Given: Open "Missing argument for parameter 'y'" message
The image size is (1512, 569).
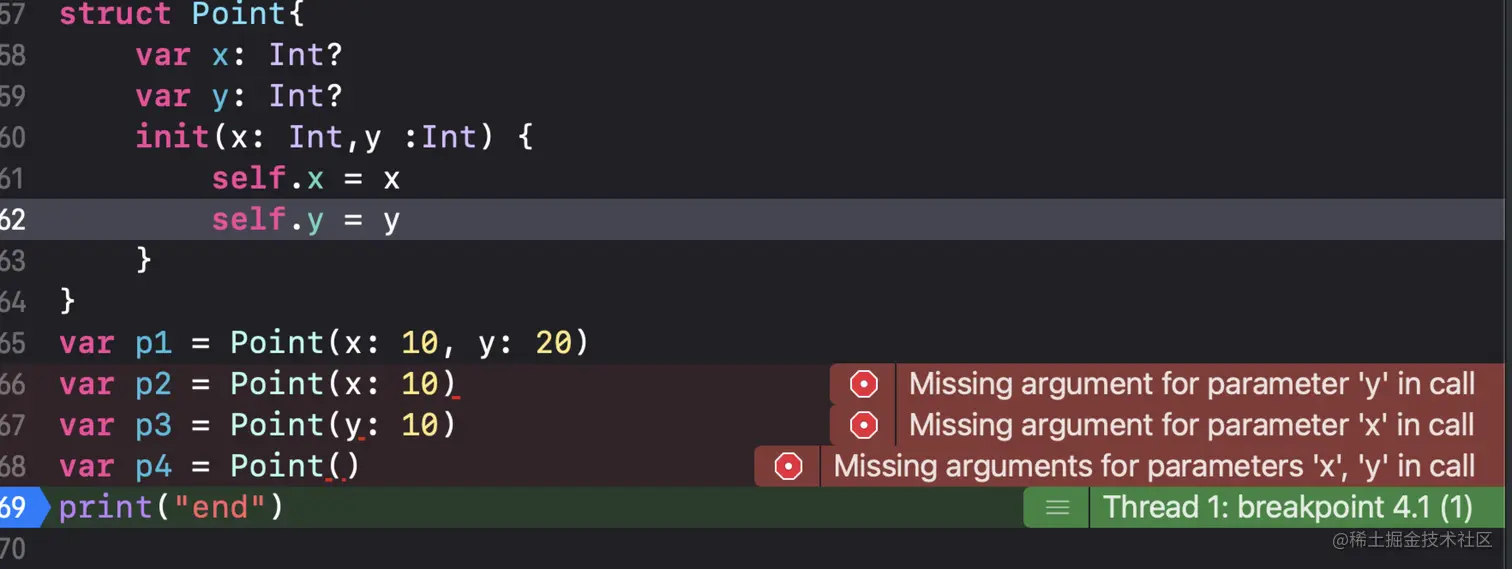Looking at the screenshot, I should [x=1191, y=384].
